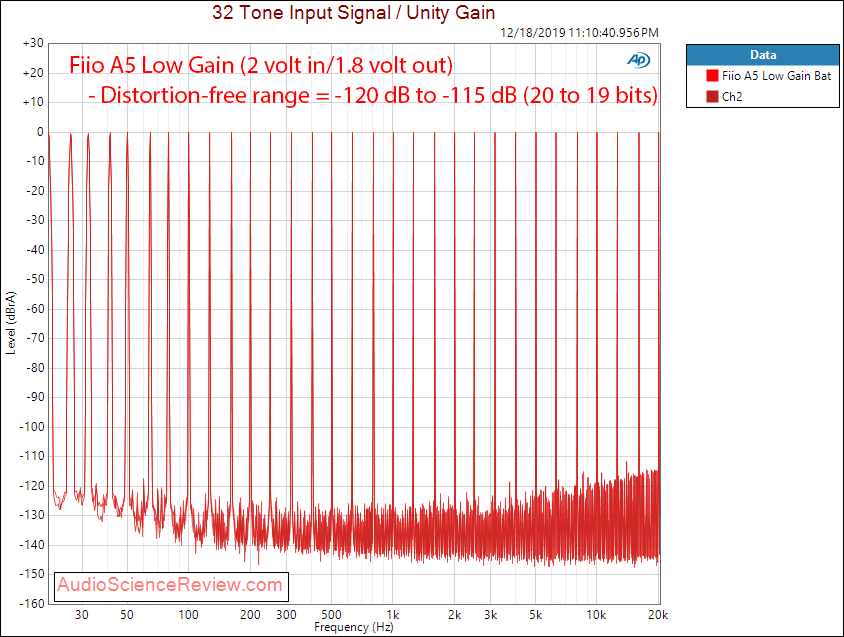Click the AP logo in chart corner
Image resolution: width=844 pixels, height=637 pixels.
[x=638, y=60]
